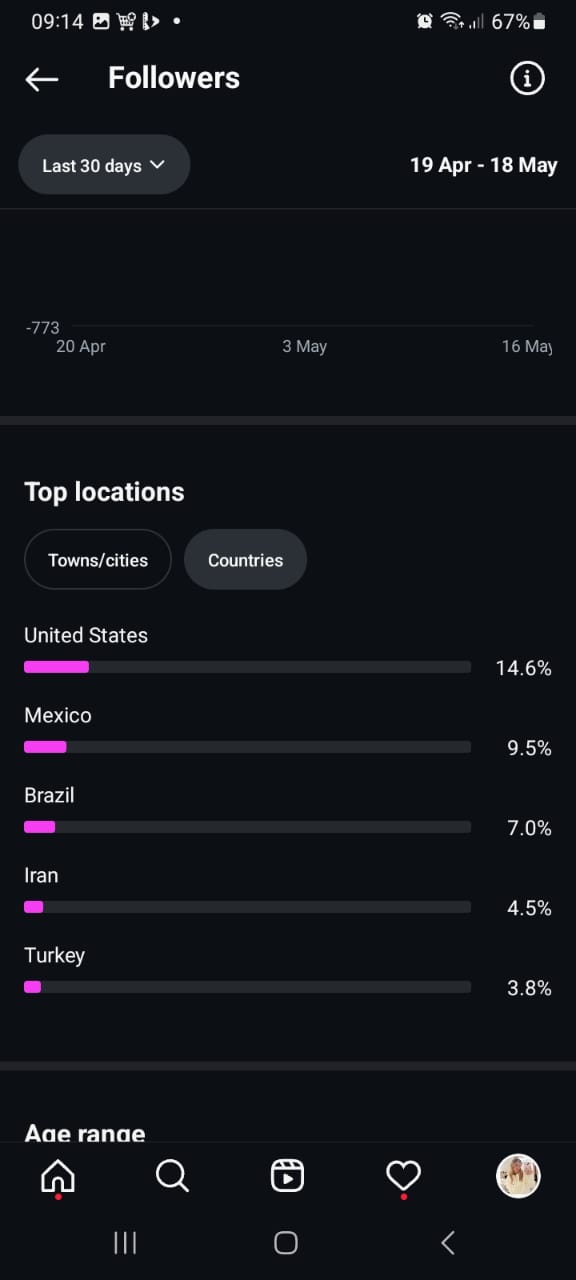Expand the Last 30 days dropdown
This screenshot has width=576, height=1280.
click(x=104, y=165)
